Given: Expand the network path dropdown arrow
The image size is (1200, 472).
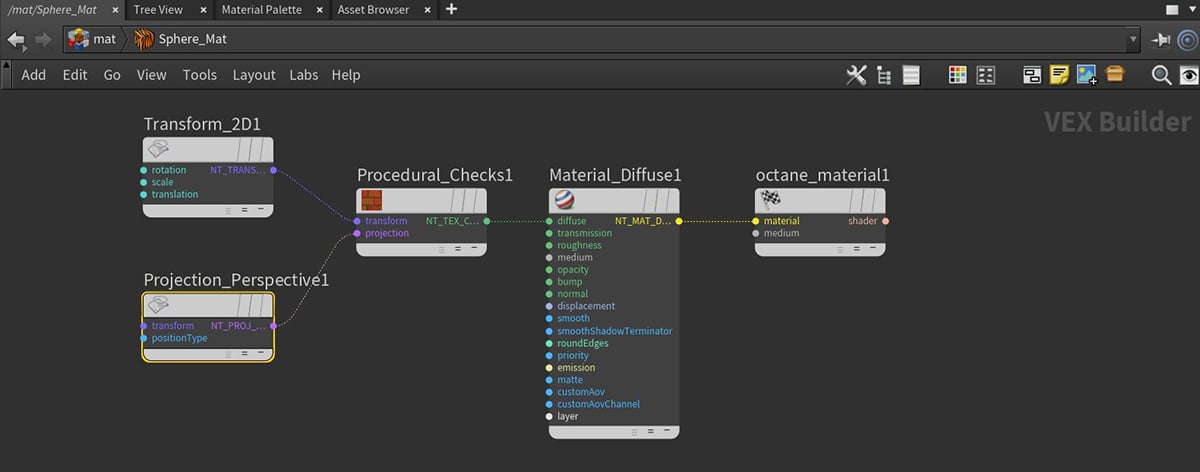Looking at the screenshot, I should pos(1133,40).
